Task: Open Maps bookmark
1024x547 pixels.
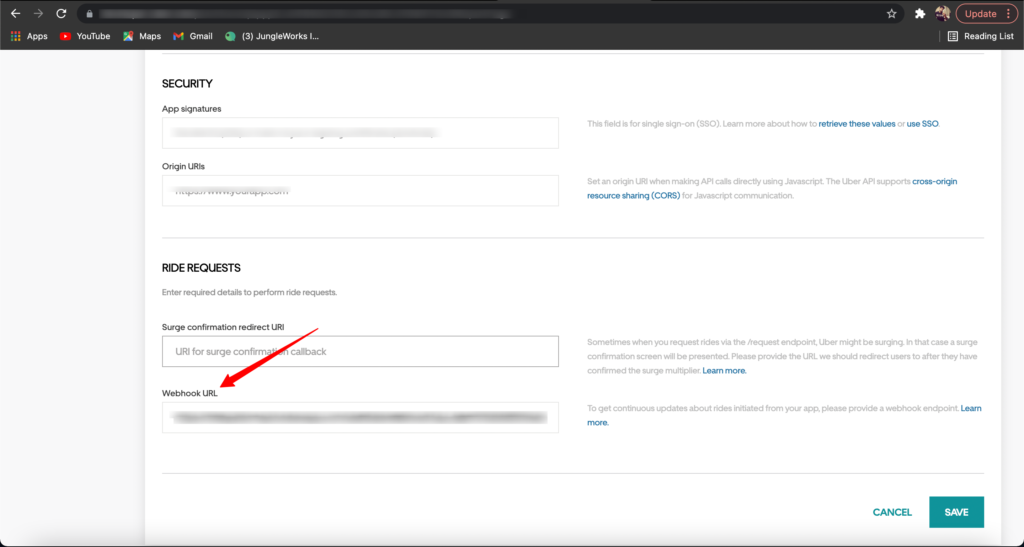Action: coord(141,36)
